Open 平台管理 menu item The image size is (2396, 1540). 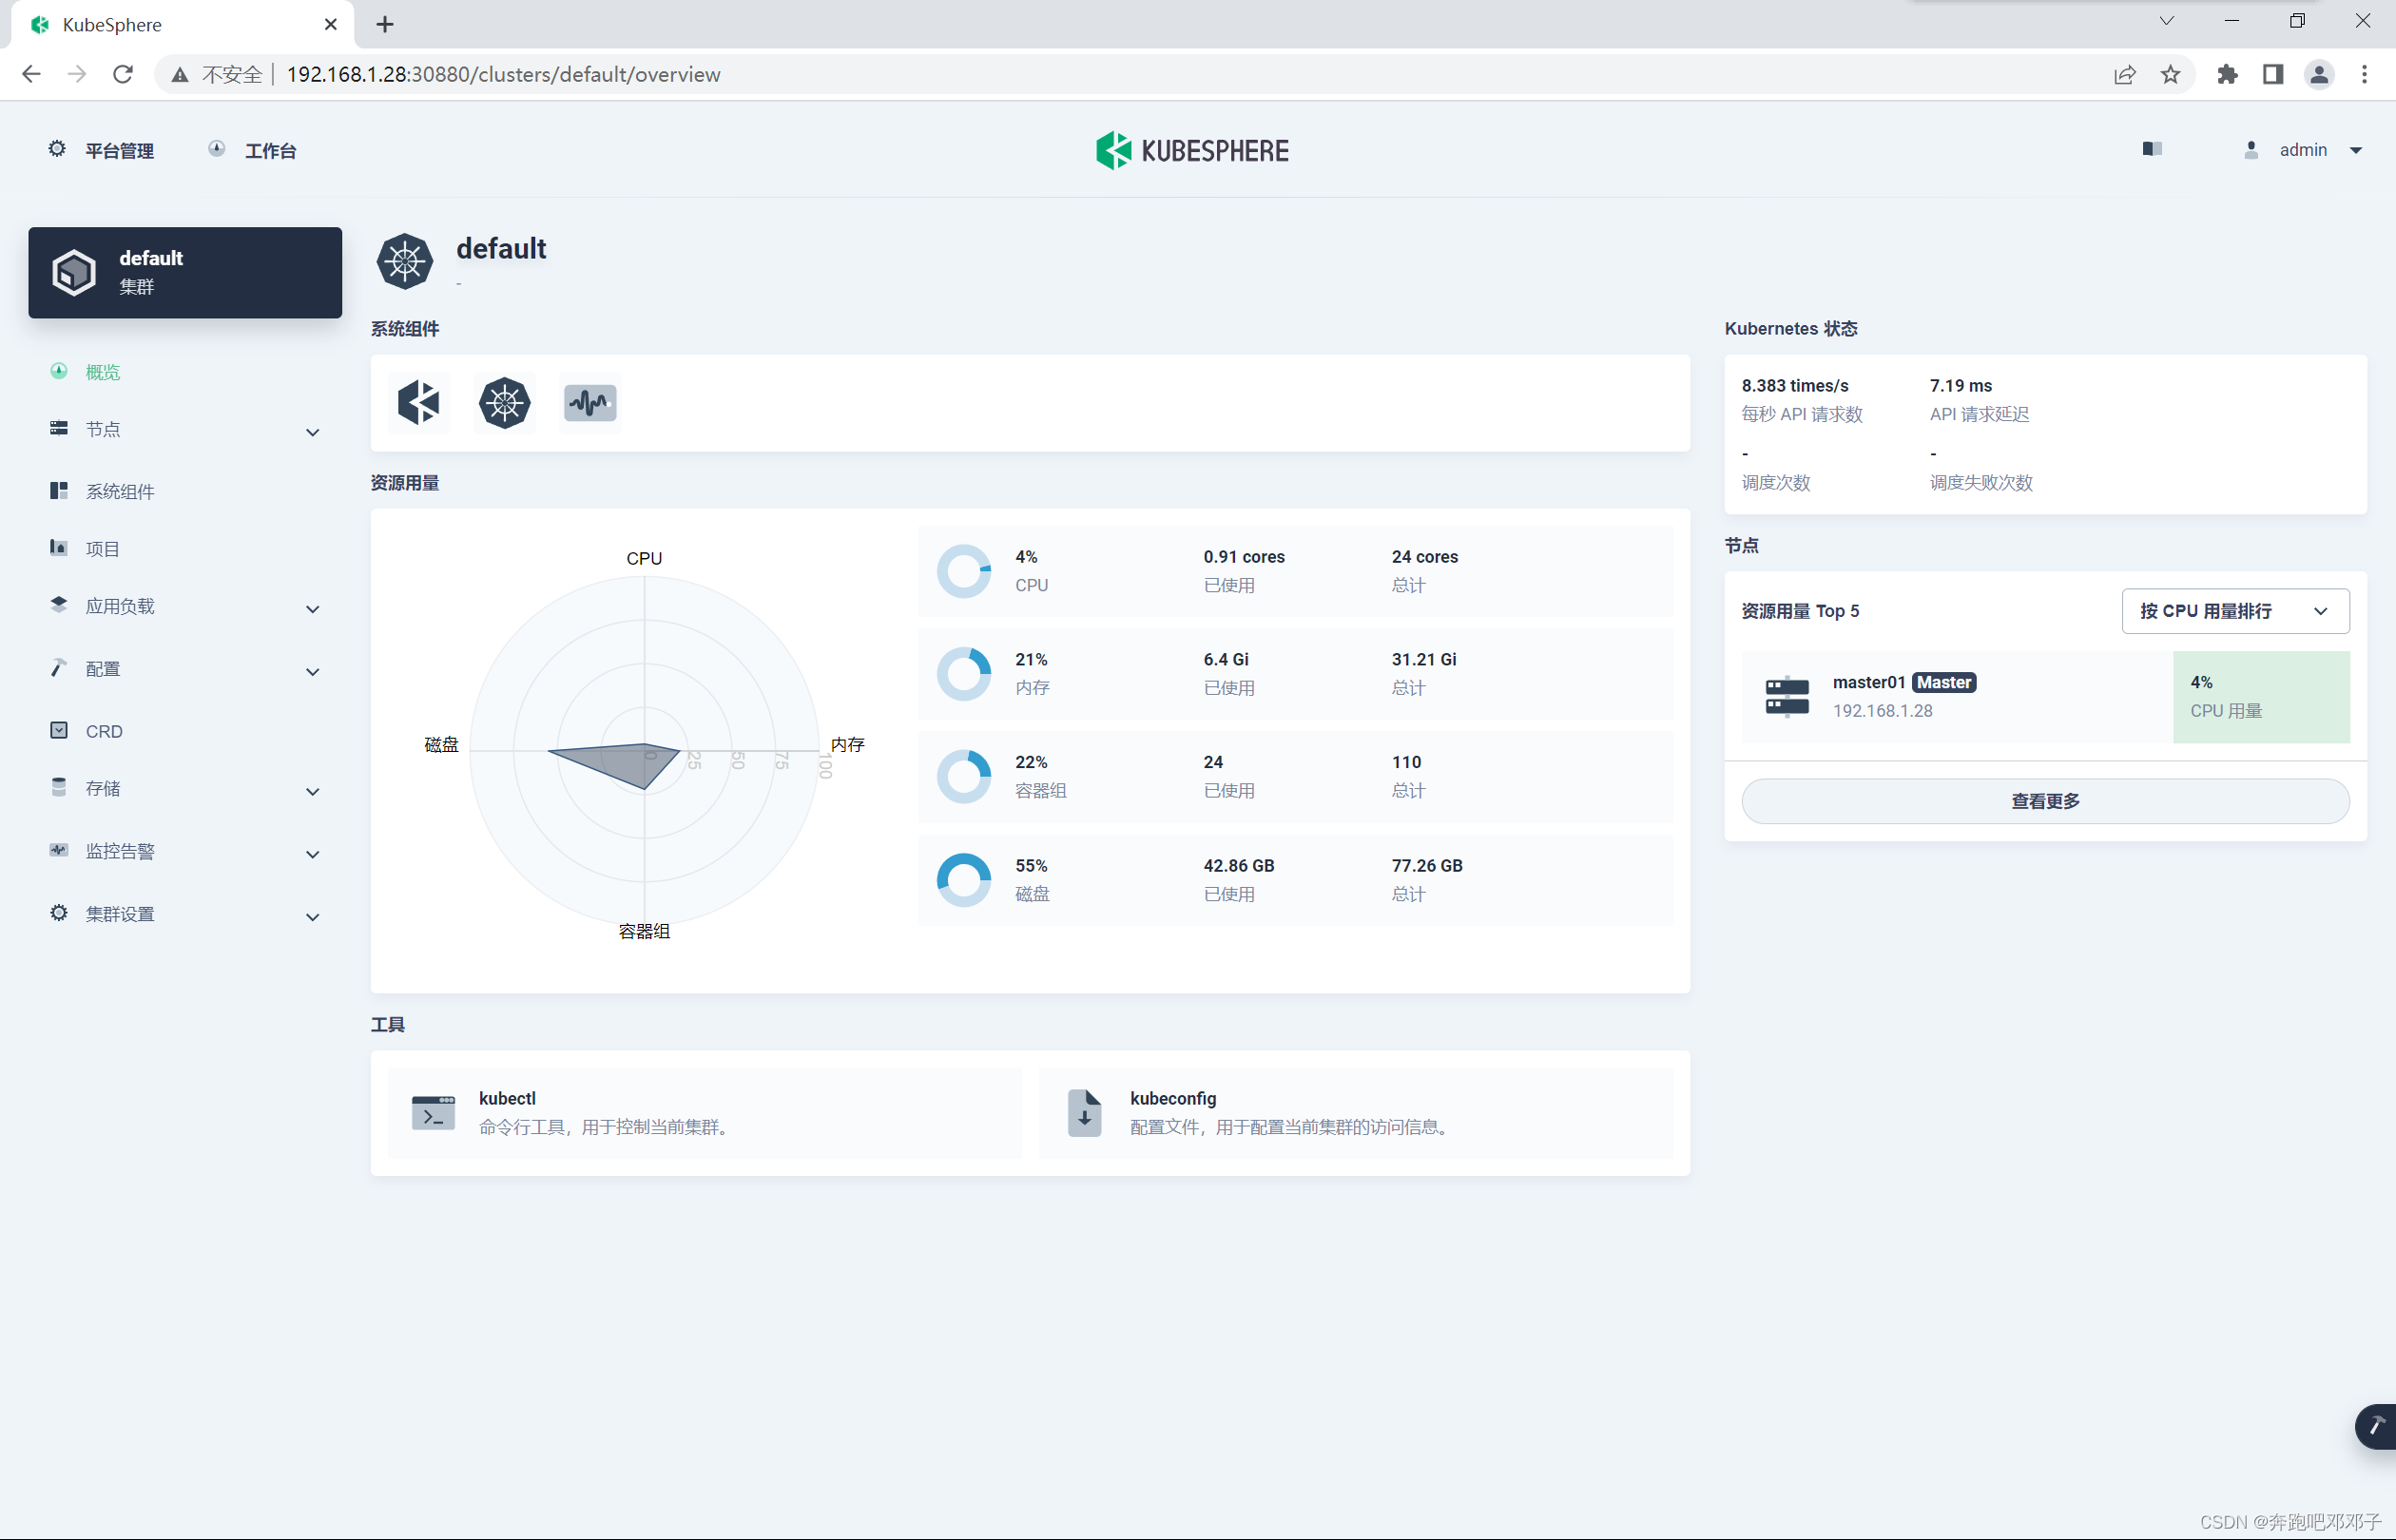105,150
